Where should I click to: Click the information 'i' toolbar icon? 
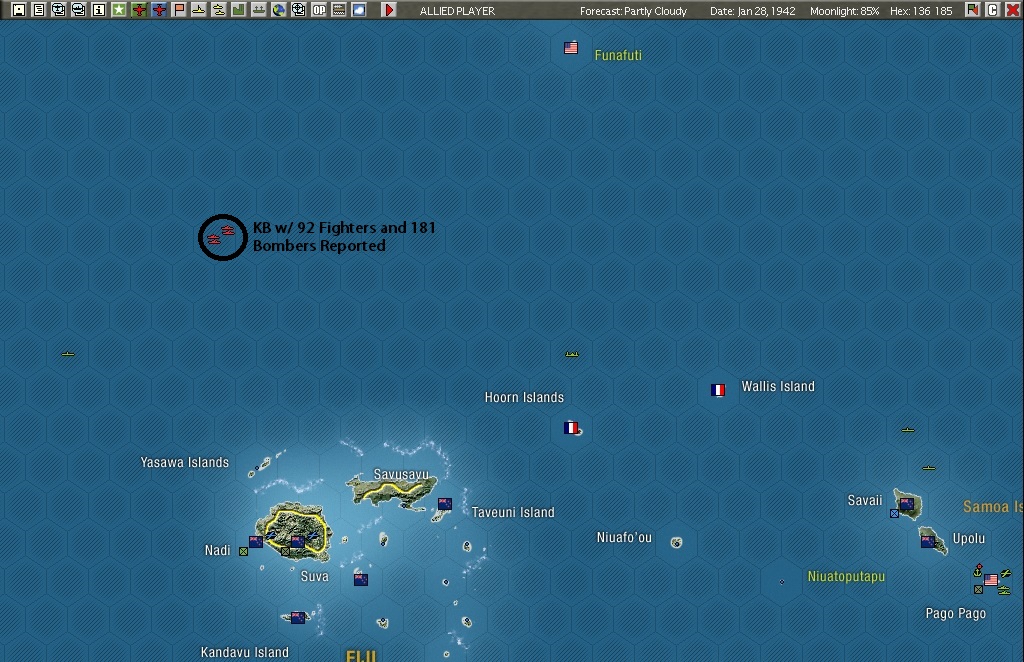(x=99, y=10)
